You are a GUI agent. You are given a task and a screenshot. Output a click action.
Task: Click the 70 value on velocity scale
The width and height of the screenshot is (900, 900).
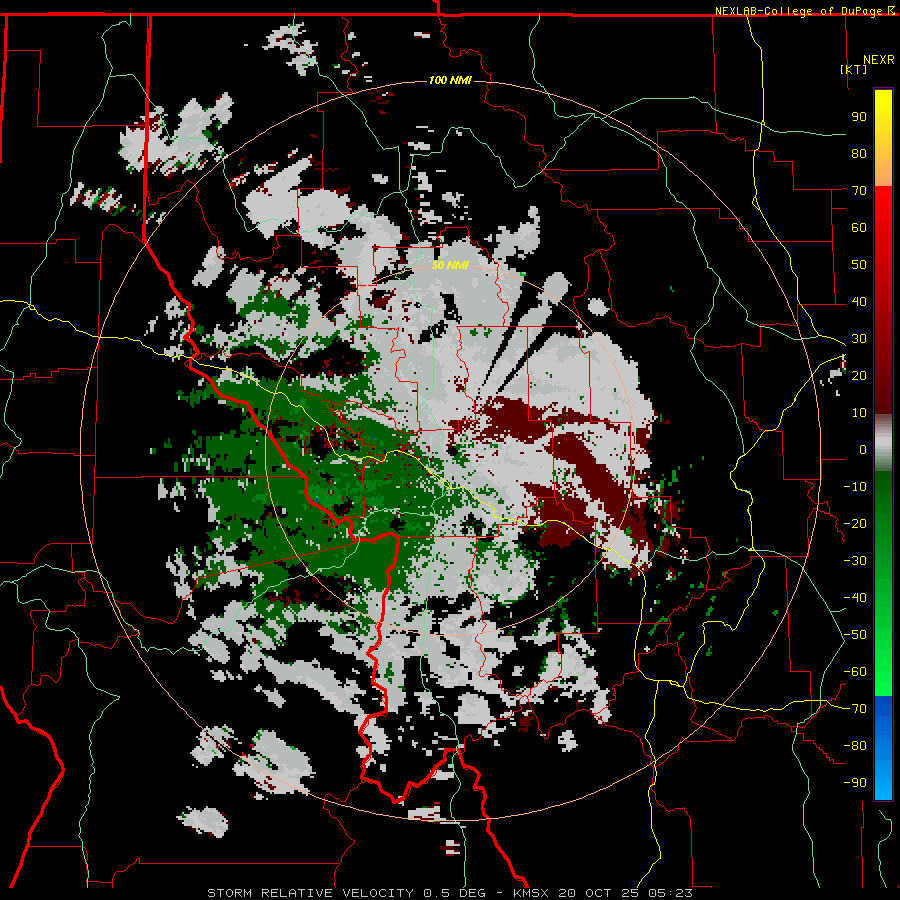(x=859, y=191)
